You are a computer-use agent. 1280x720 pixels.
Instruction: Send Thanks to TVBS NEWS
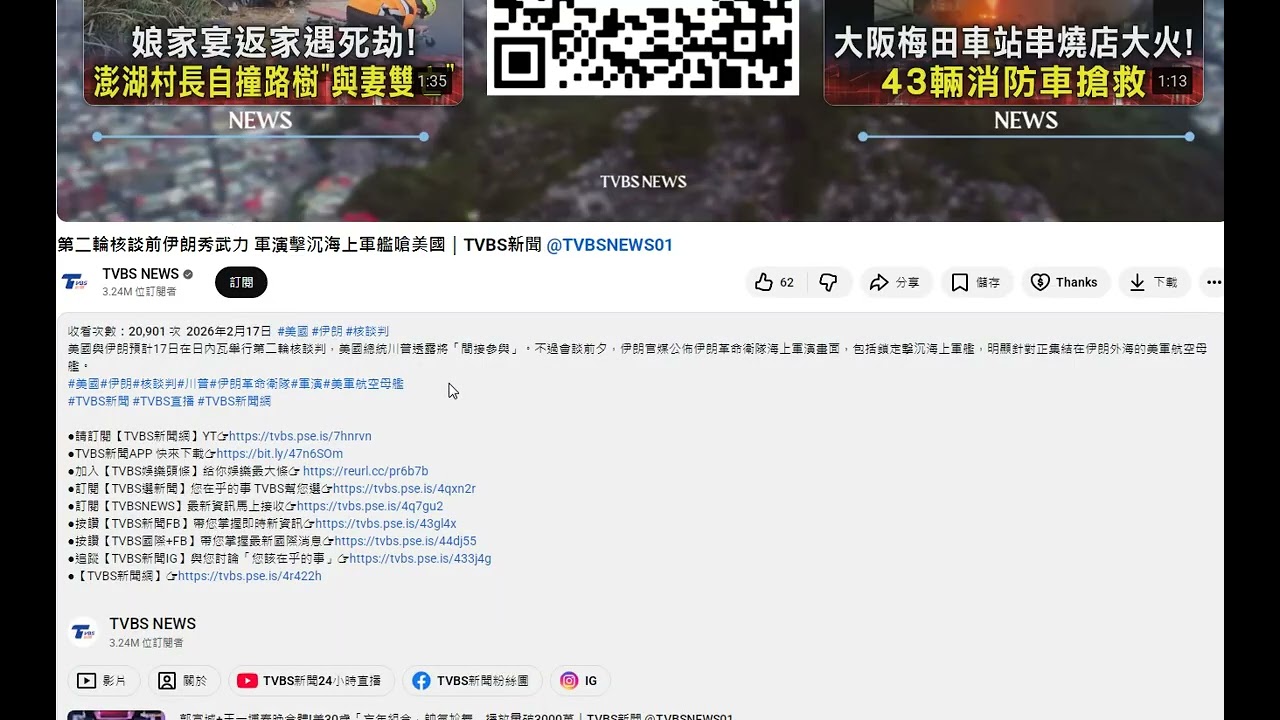coord(1064,283)
